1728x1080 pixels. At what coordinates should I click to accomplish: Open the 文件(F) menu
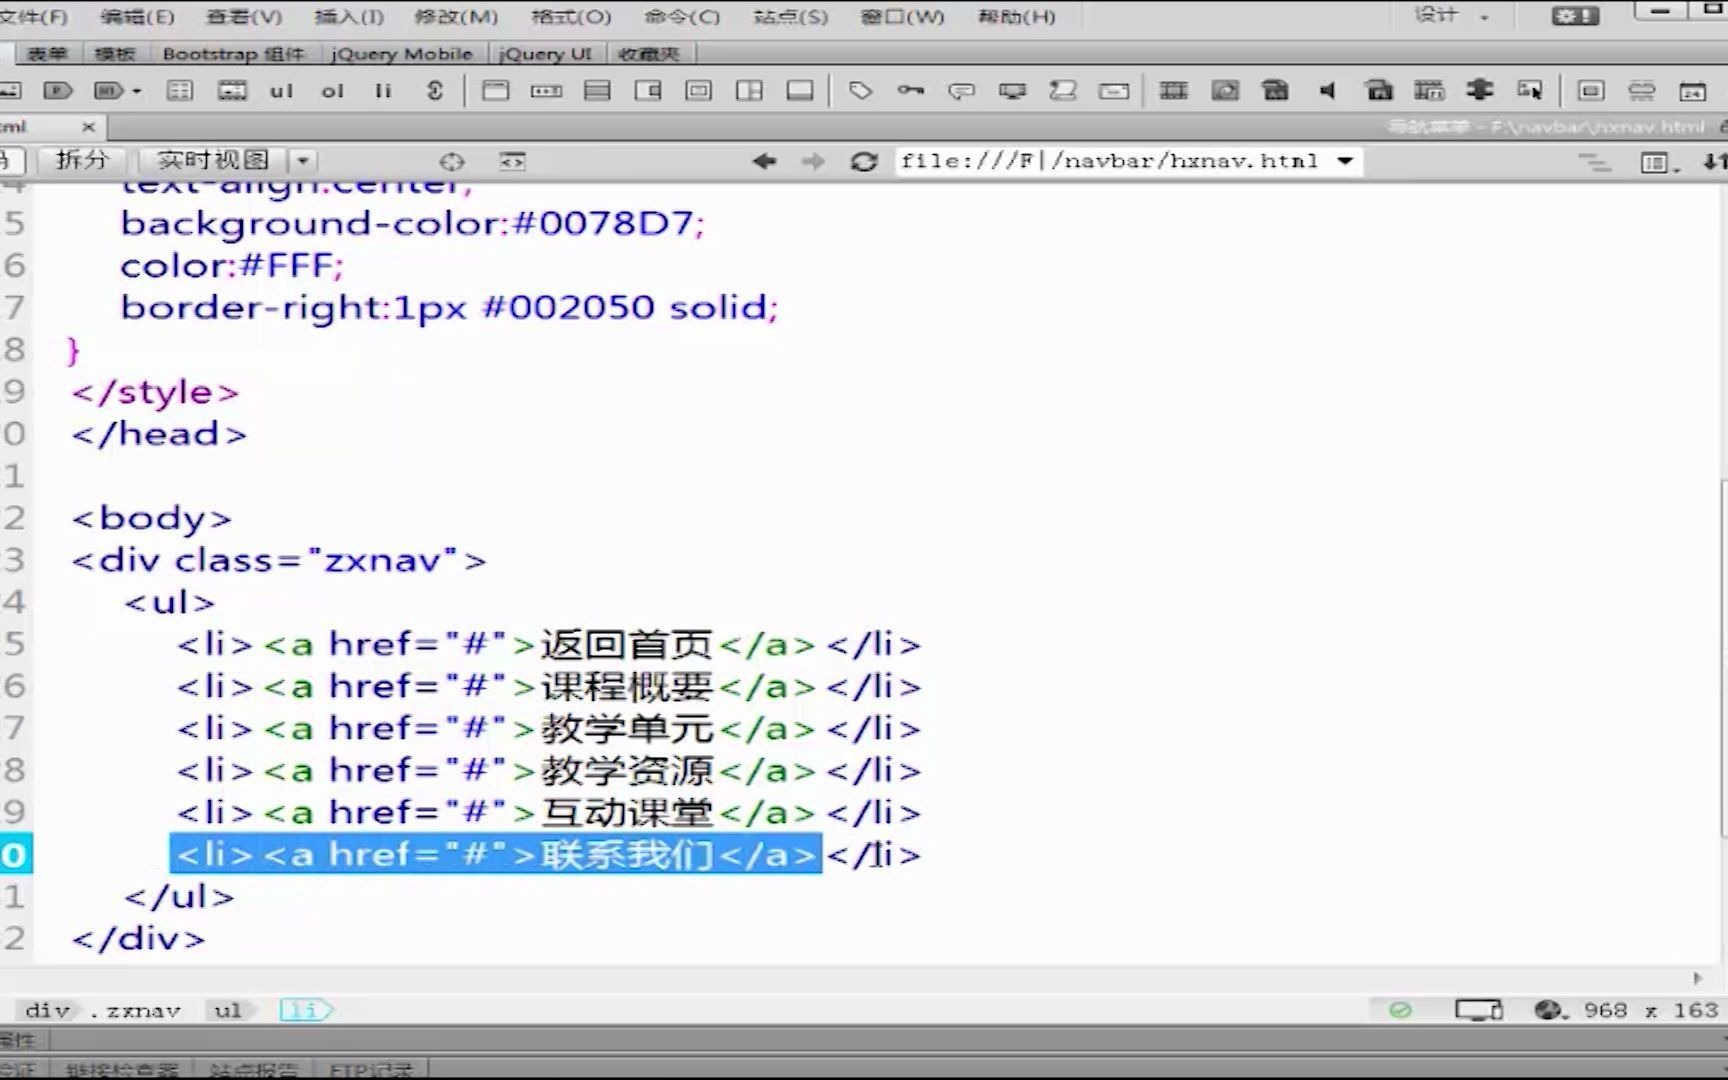[x=33, y=17]
